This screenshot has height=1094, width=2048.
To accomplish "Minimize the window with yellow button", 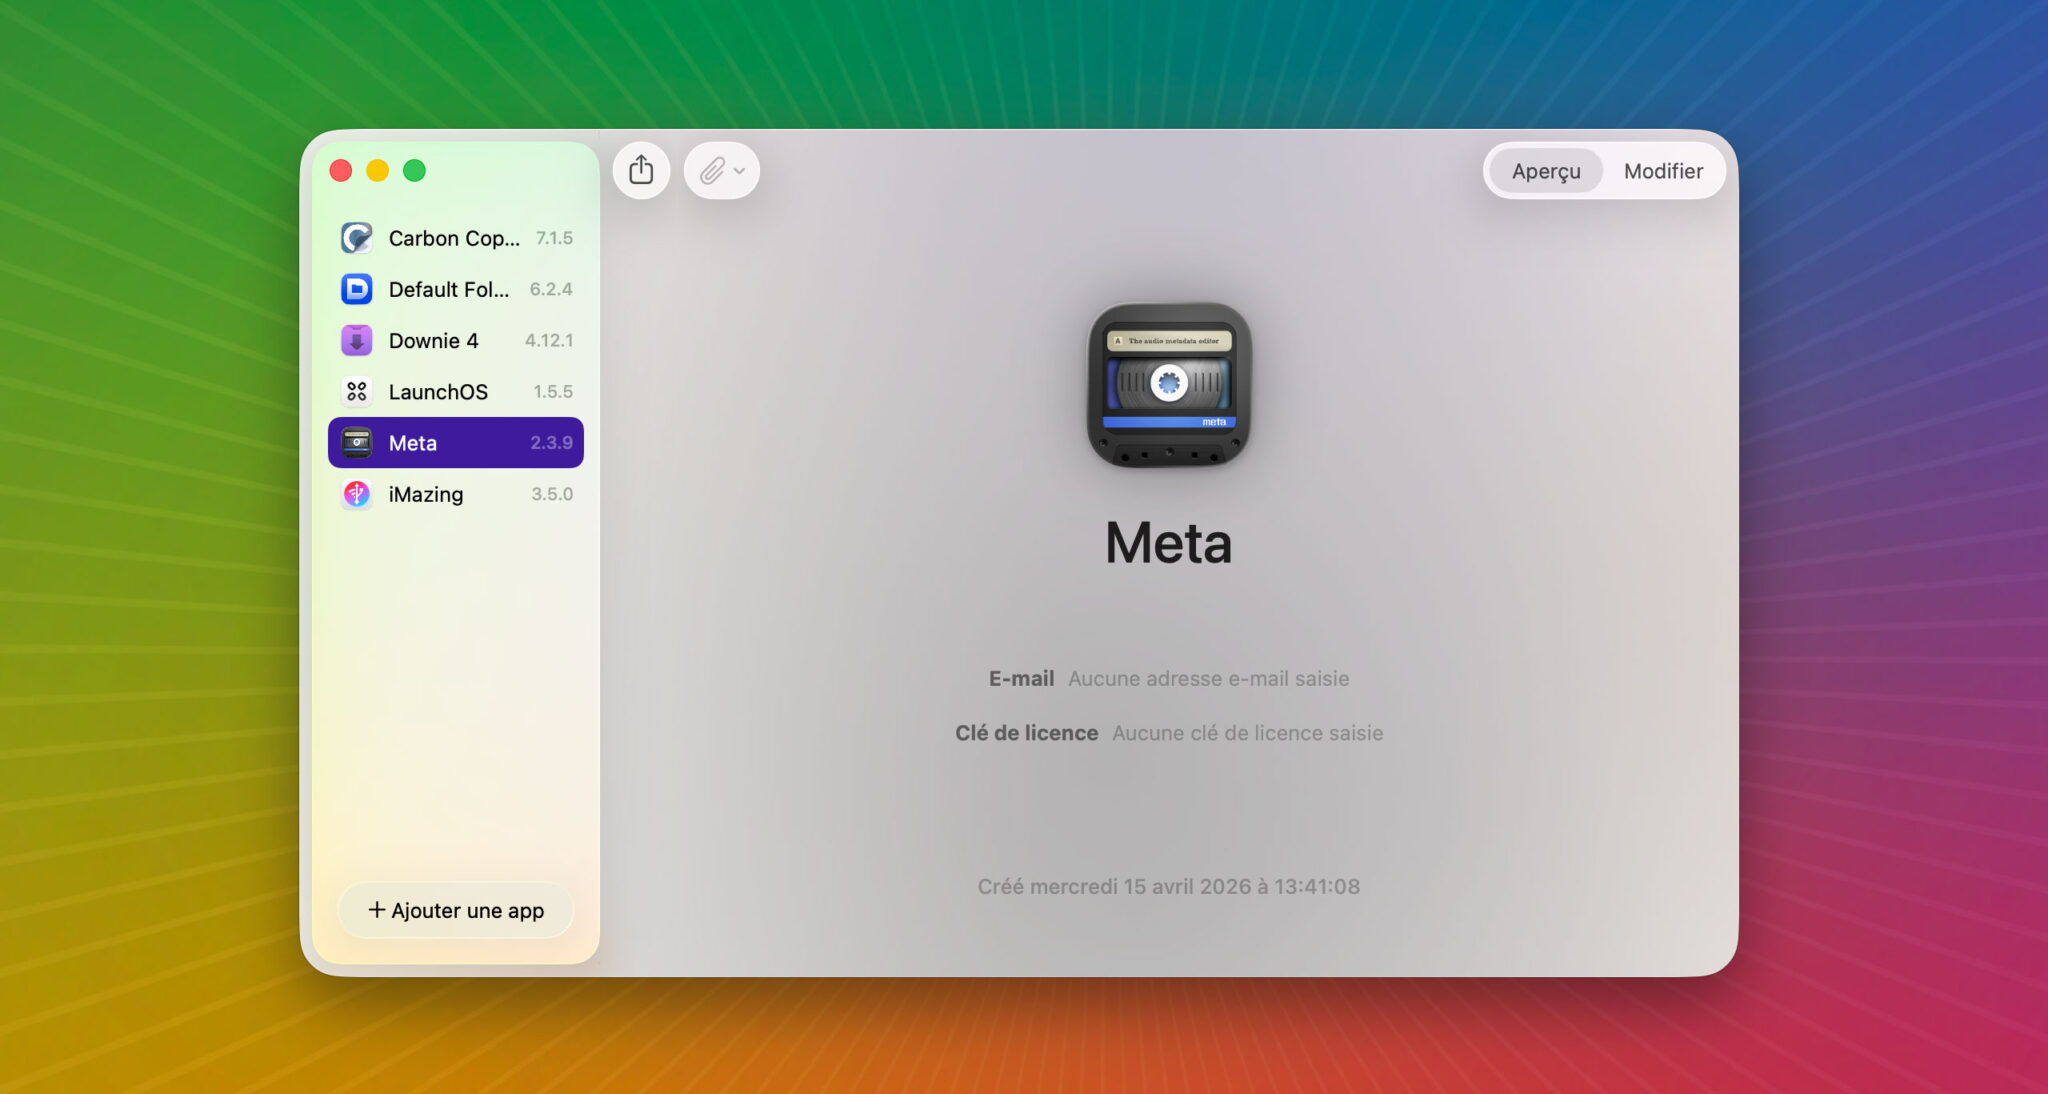I will [377, 171].
